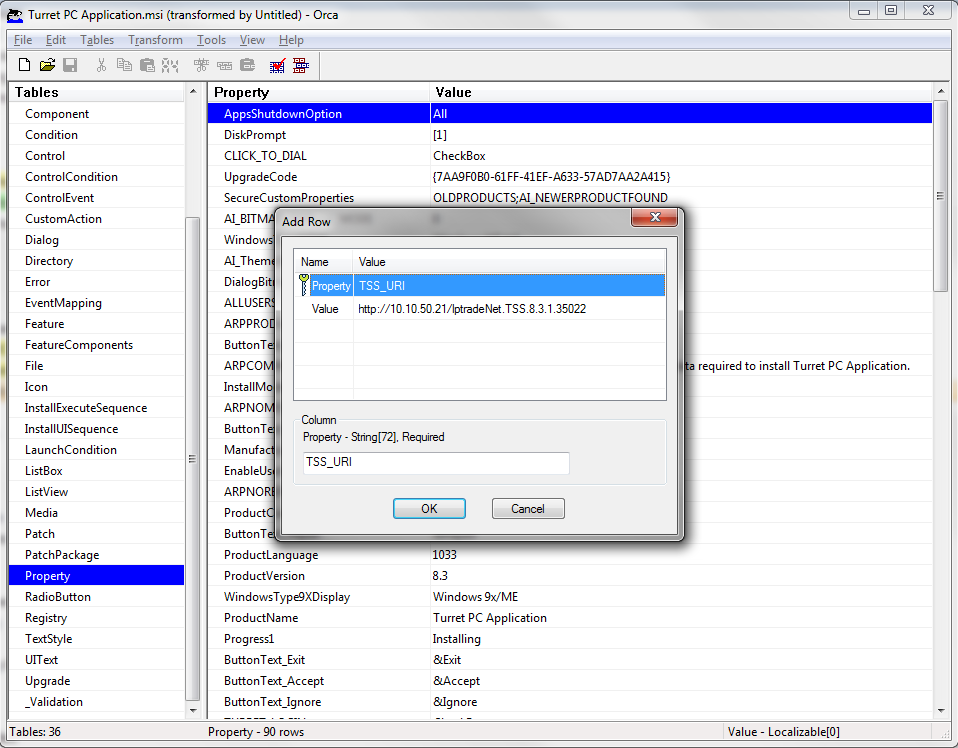Click the key icon beside Property row
This screenshot has width=958, height=748.
point(304,285)
